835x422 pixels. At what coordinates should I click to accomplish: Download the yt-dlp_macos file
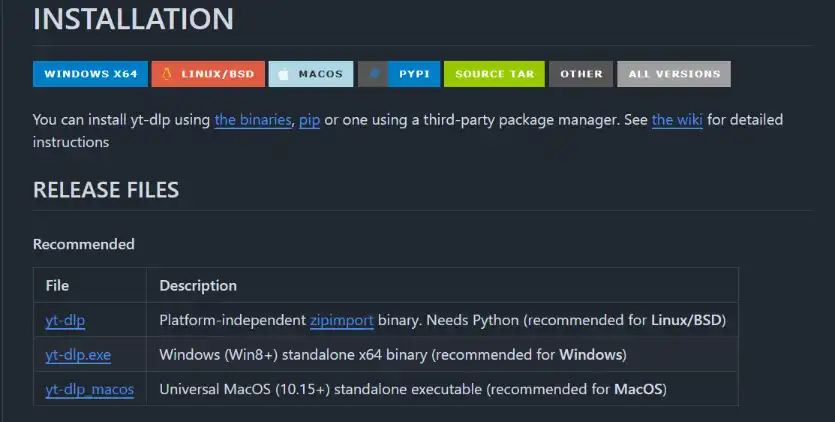pos(89,388)
